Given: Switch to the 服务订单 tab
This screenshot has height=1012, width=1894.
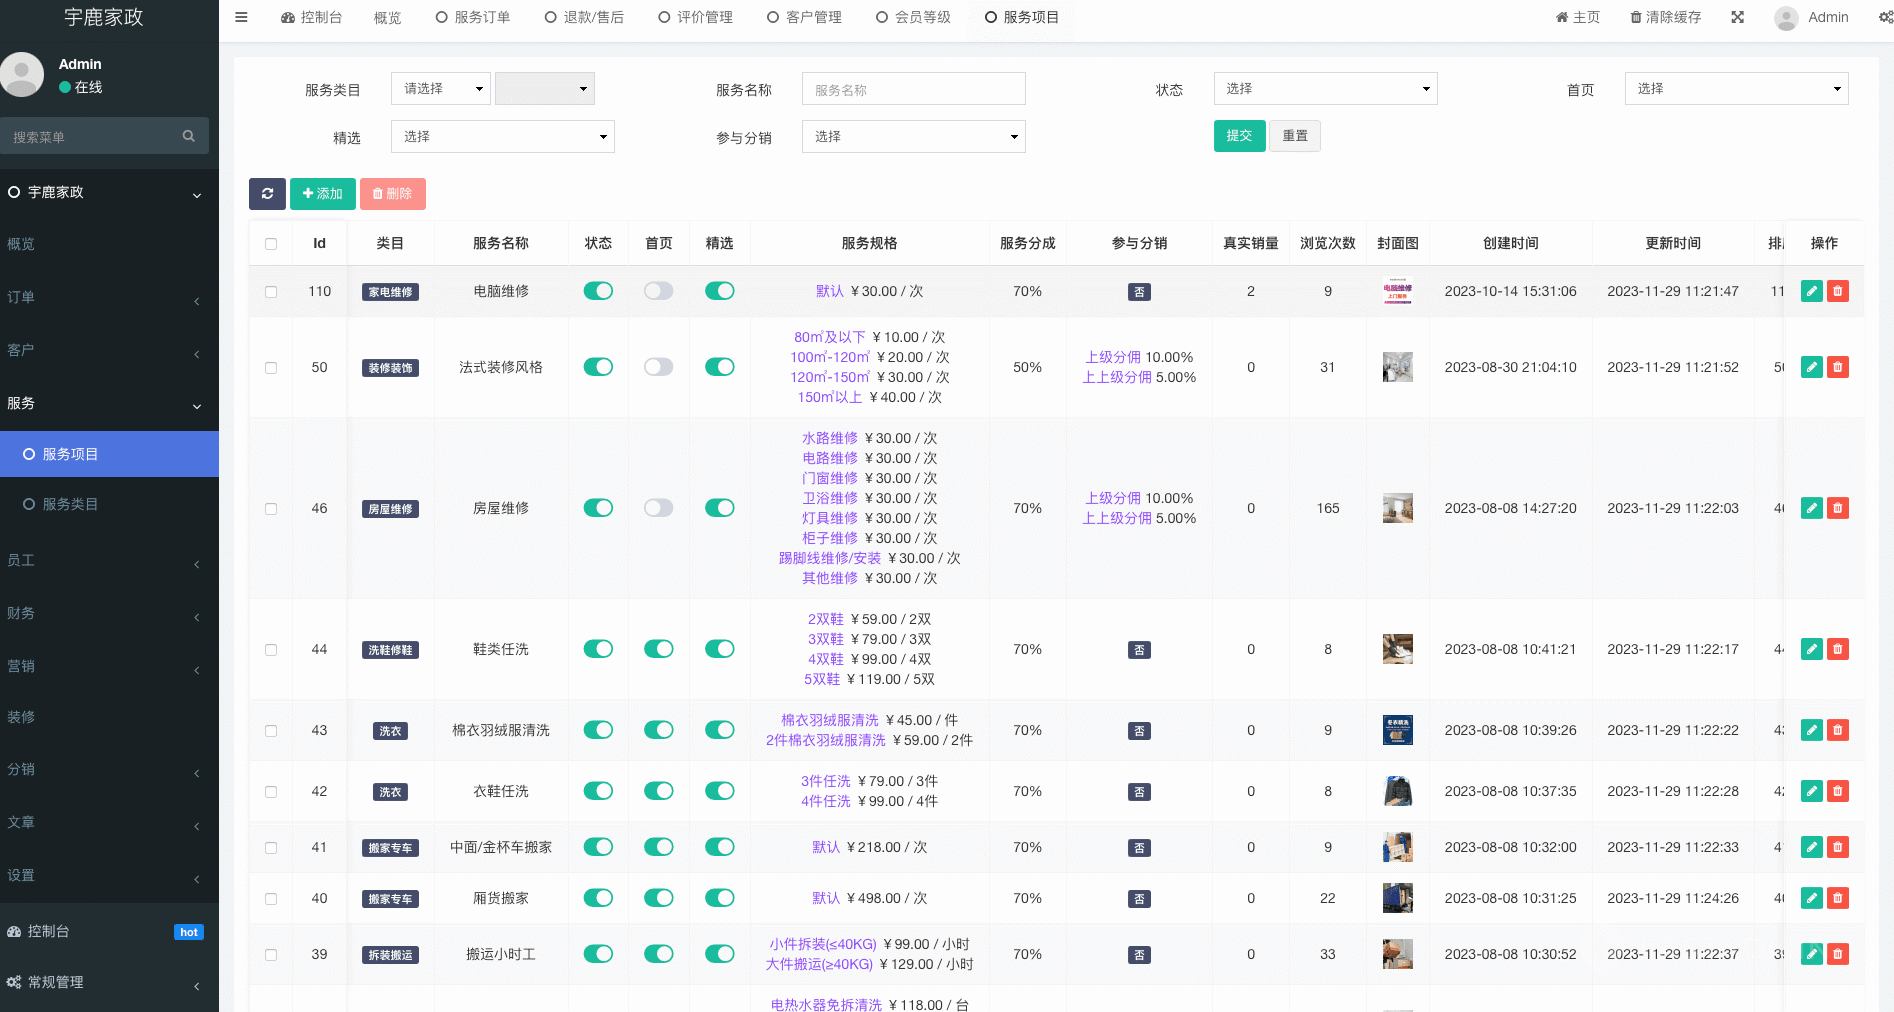Looking at the screenshot, I should pyautogui.click(x=473, y=17).
